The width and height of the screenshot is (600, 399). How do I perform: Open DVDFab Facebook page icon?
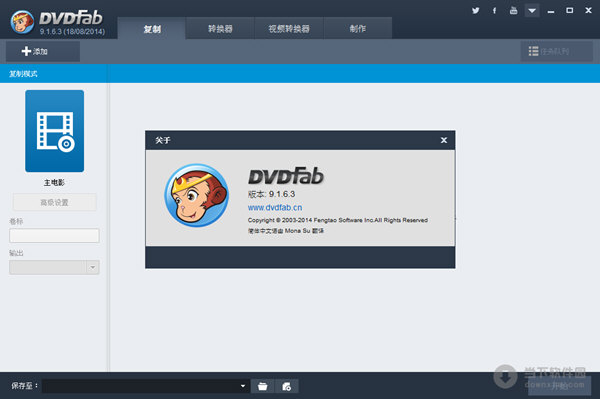[x=494, y=11]
